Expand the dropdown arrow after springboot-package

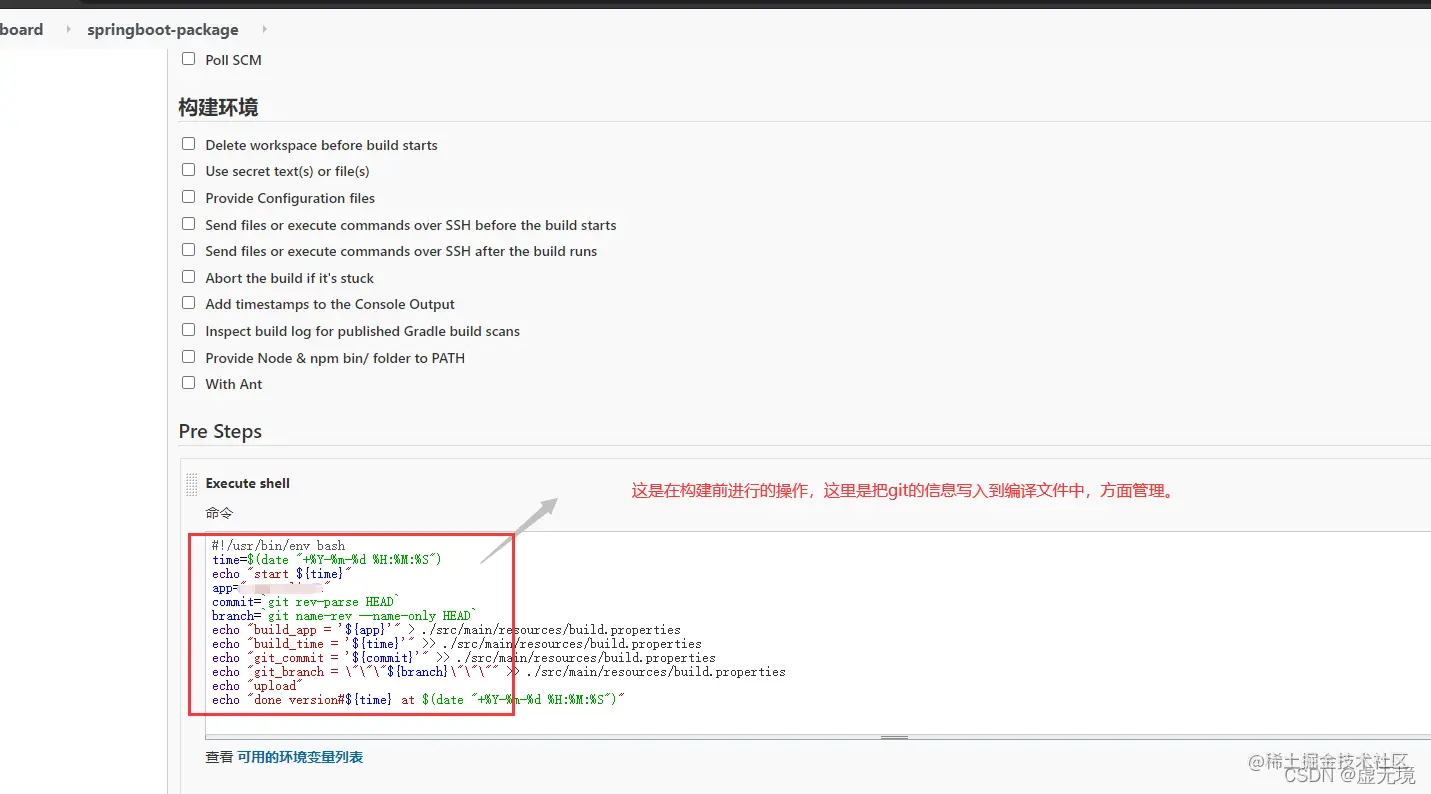tap(264, 30)
